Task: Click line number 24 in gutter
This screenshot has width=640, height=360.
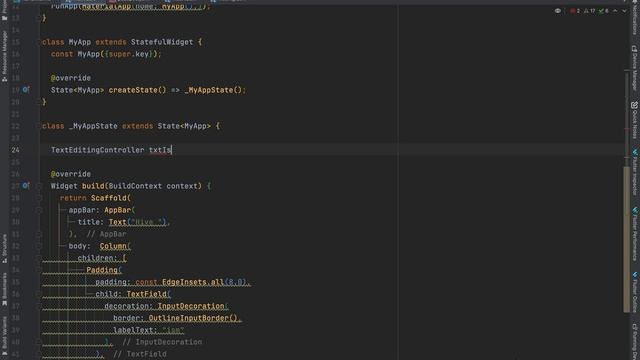Action: [15, 150]
